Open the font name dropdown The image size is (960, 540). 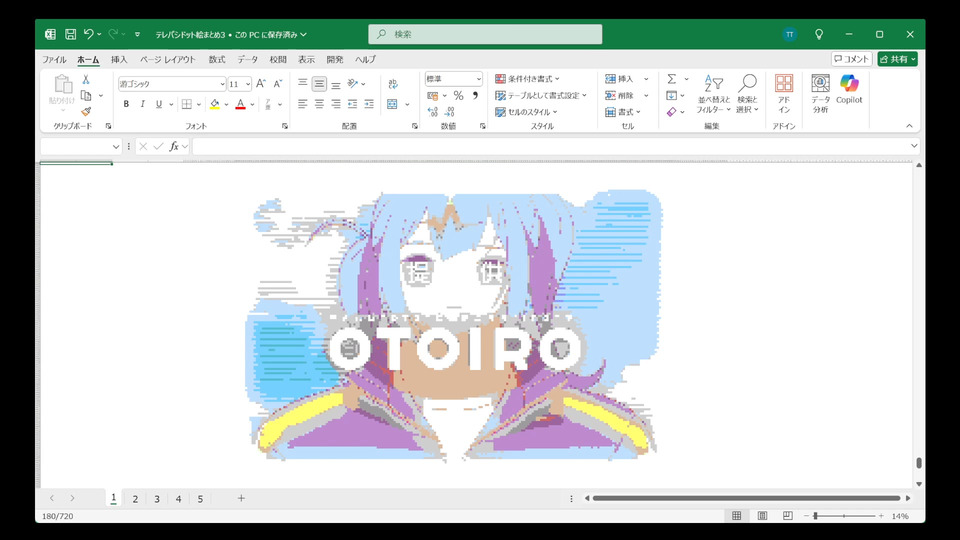pos(222,84)
